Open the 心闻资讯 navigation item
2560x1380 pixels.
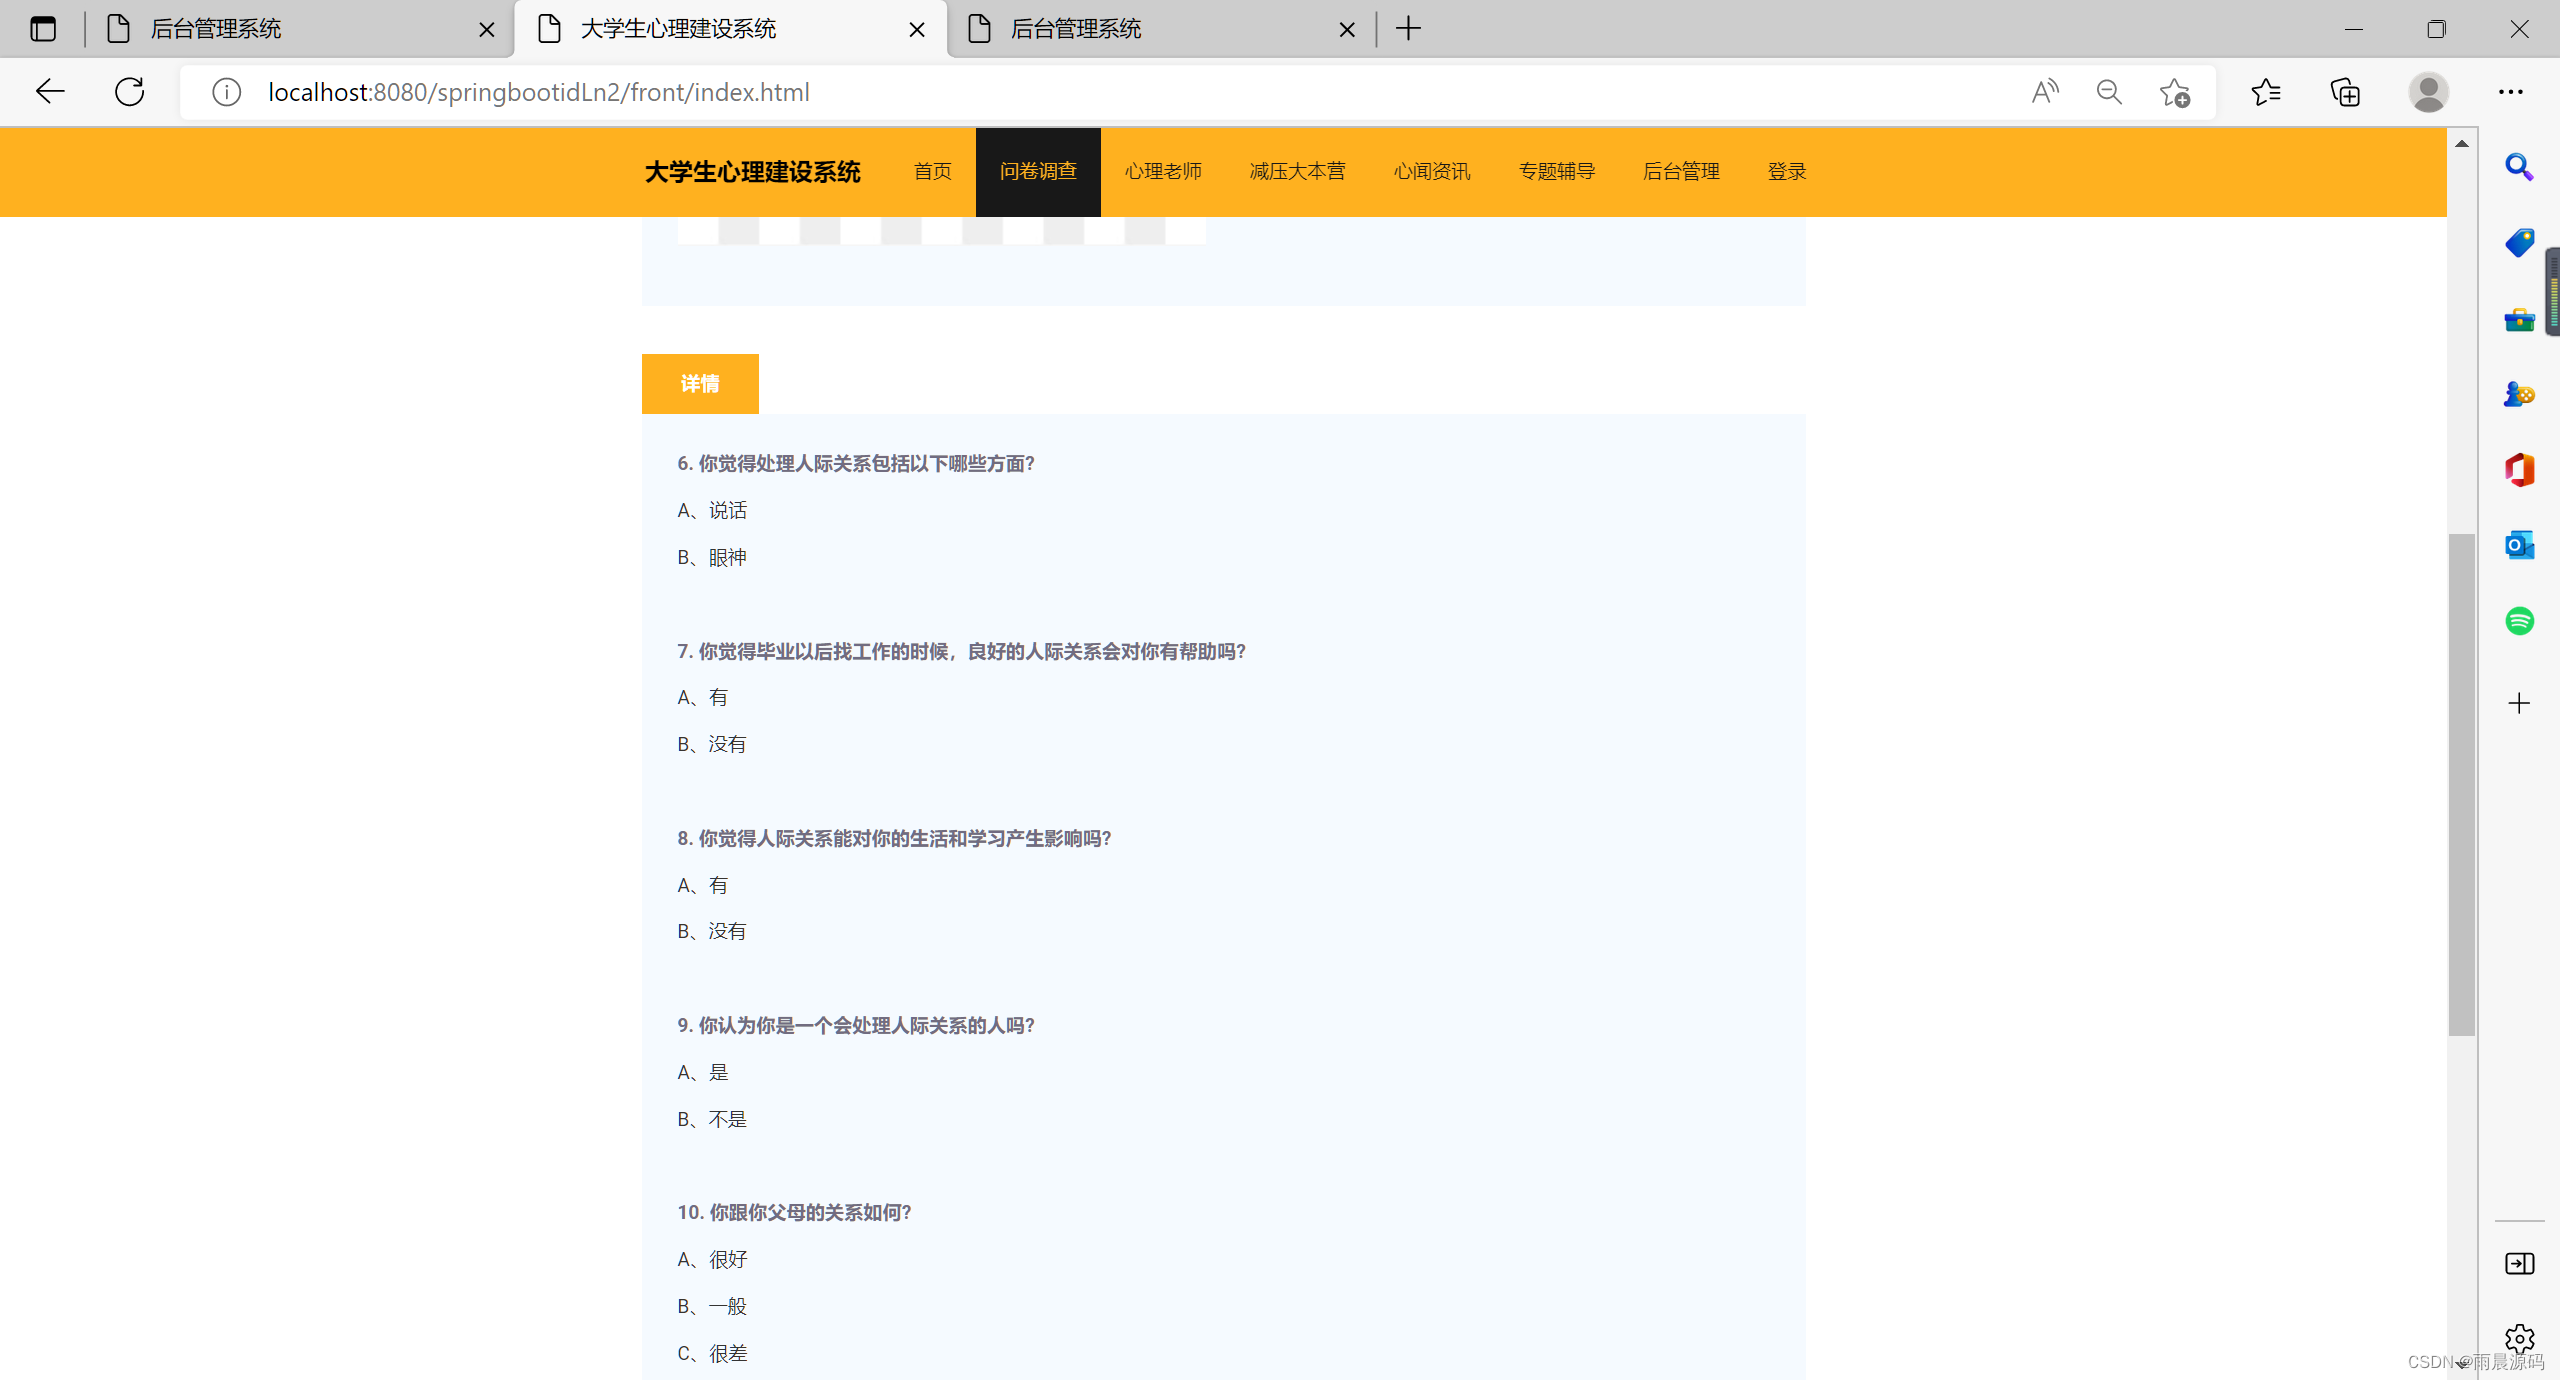point(1432,172)
